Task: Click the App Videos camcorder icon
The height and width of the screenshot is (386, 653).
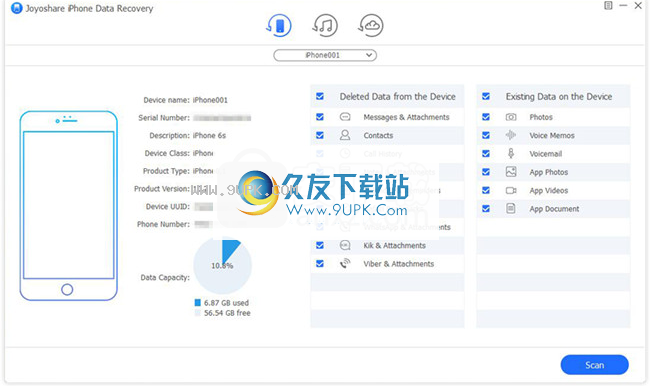Action: click(511, 190)
